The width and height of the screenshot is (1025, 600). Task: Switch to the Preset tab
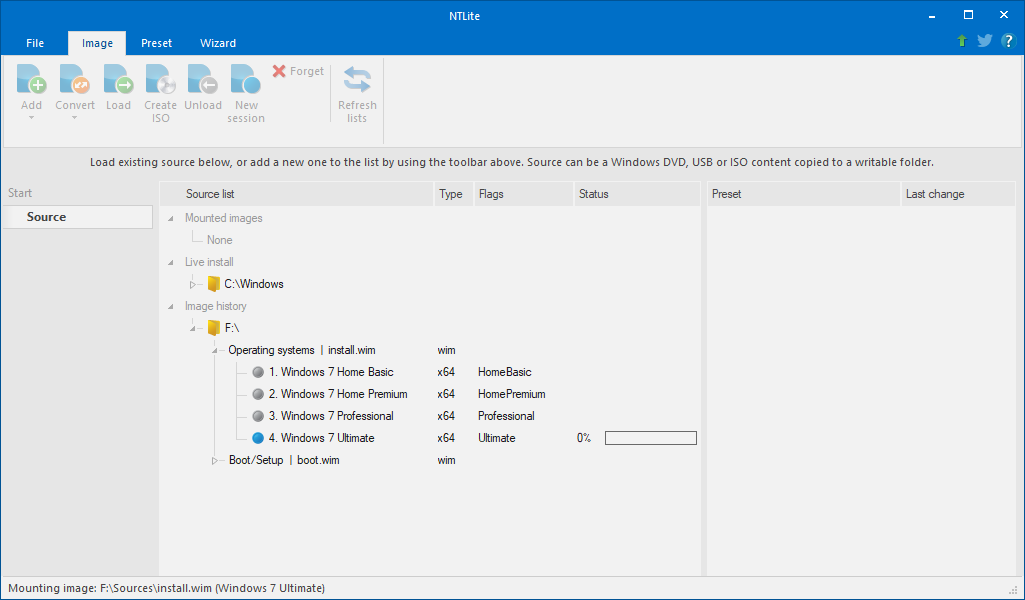tap(156, 43)
